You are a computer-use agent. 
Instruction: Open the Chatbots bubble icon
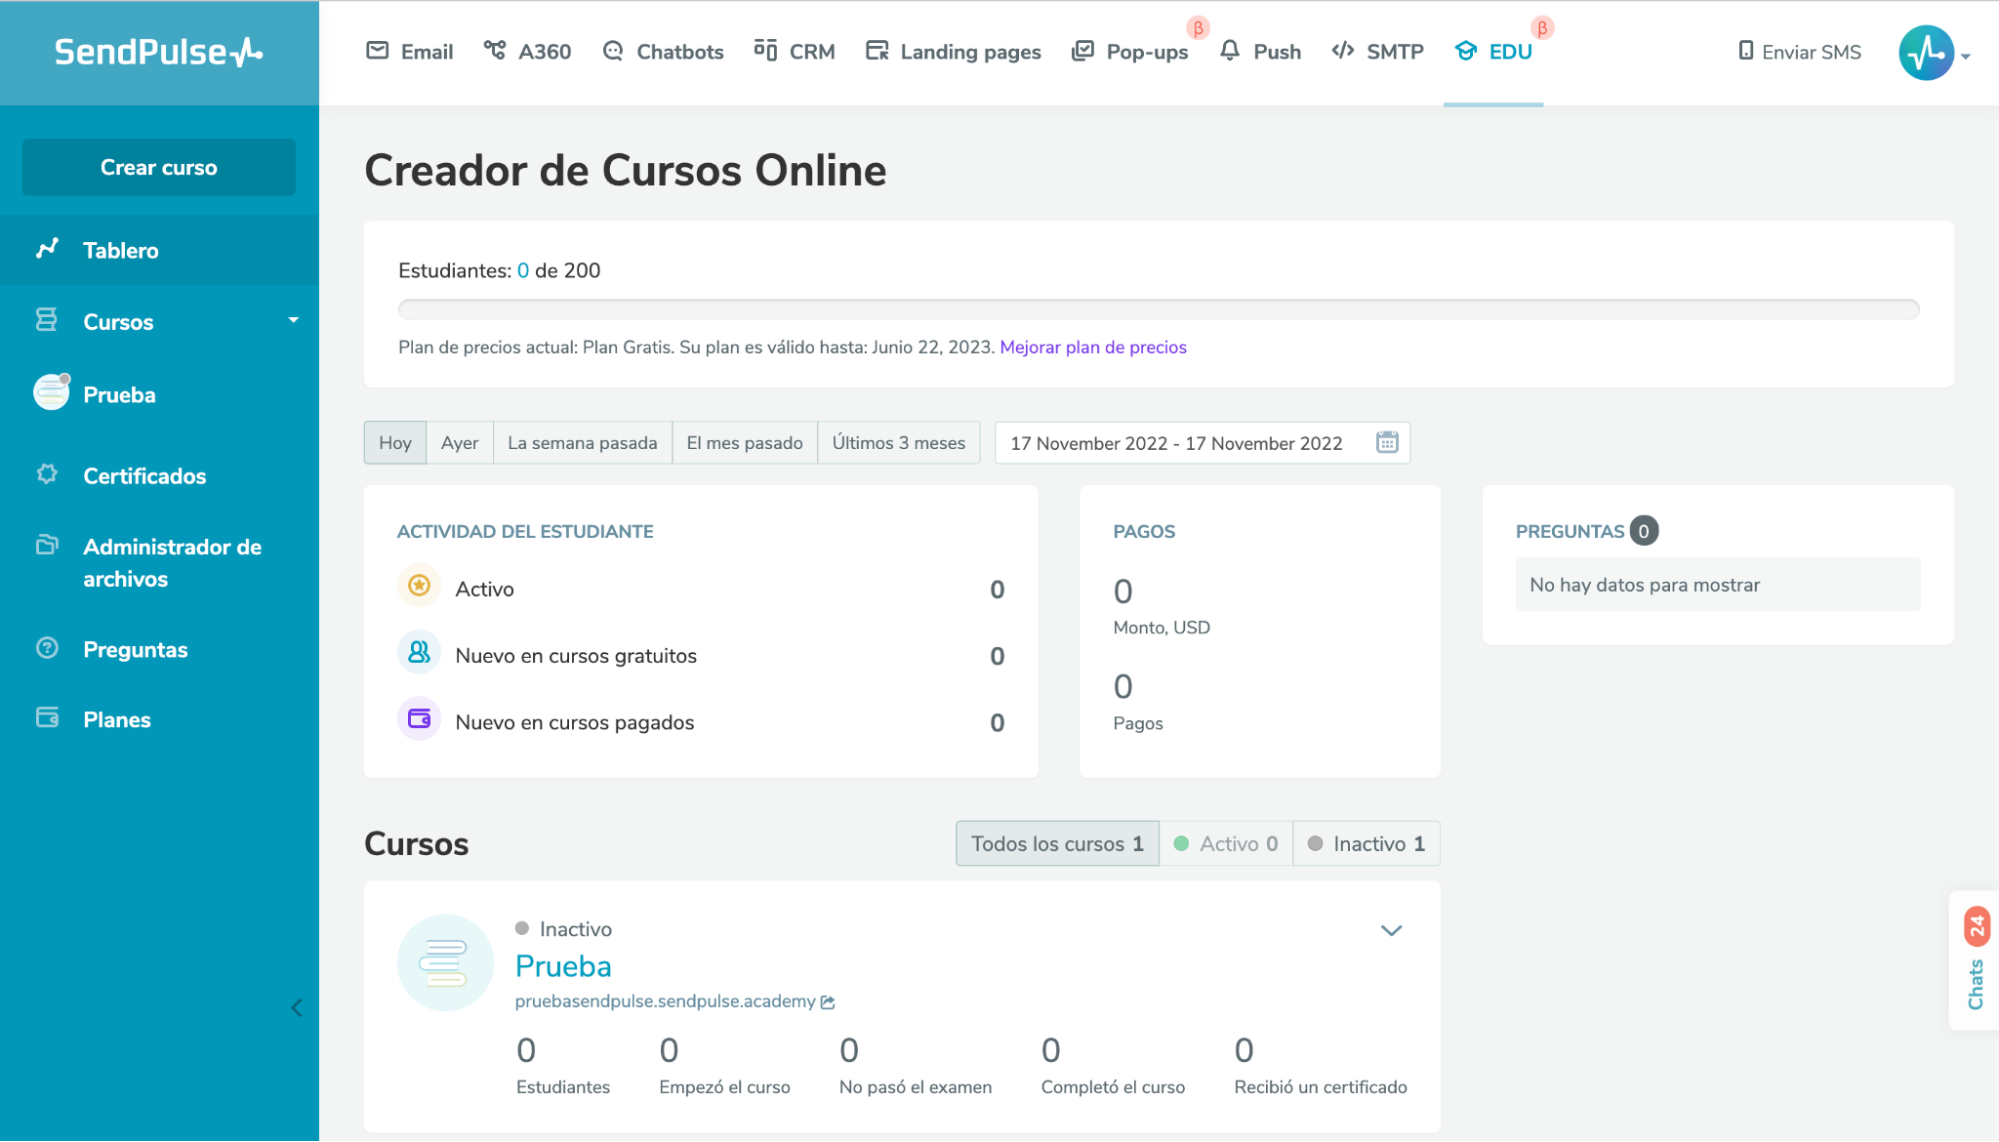(613, 51)
